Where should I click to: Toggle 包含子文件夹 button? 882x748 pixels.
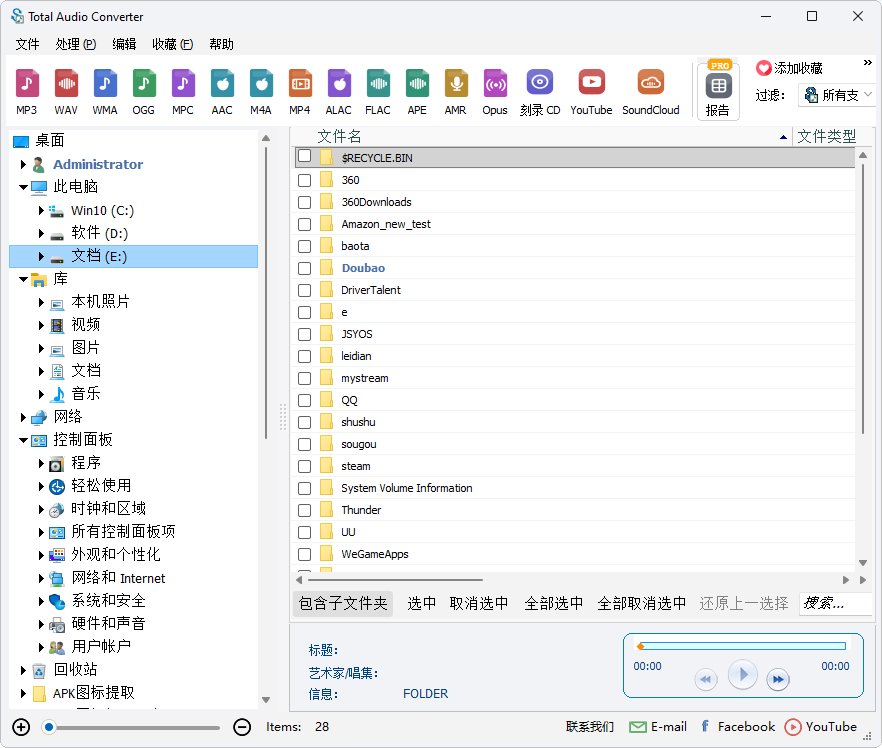coord(343,603)
